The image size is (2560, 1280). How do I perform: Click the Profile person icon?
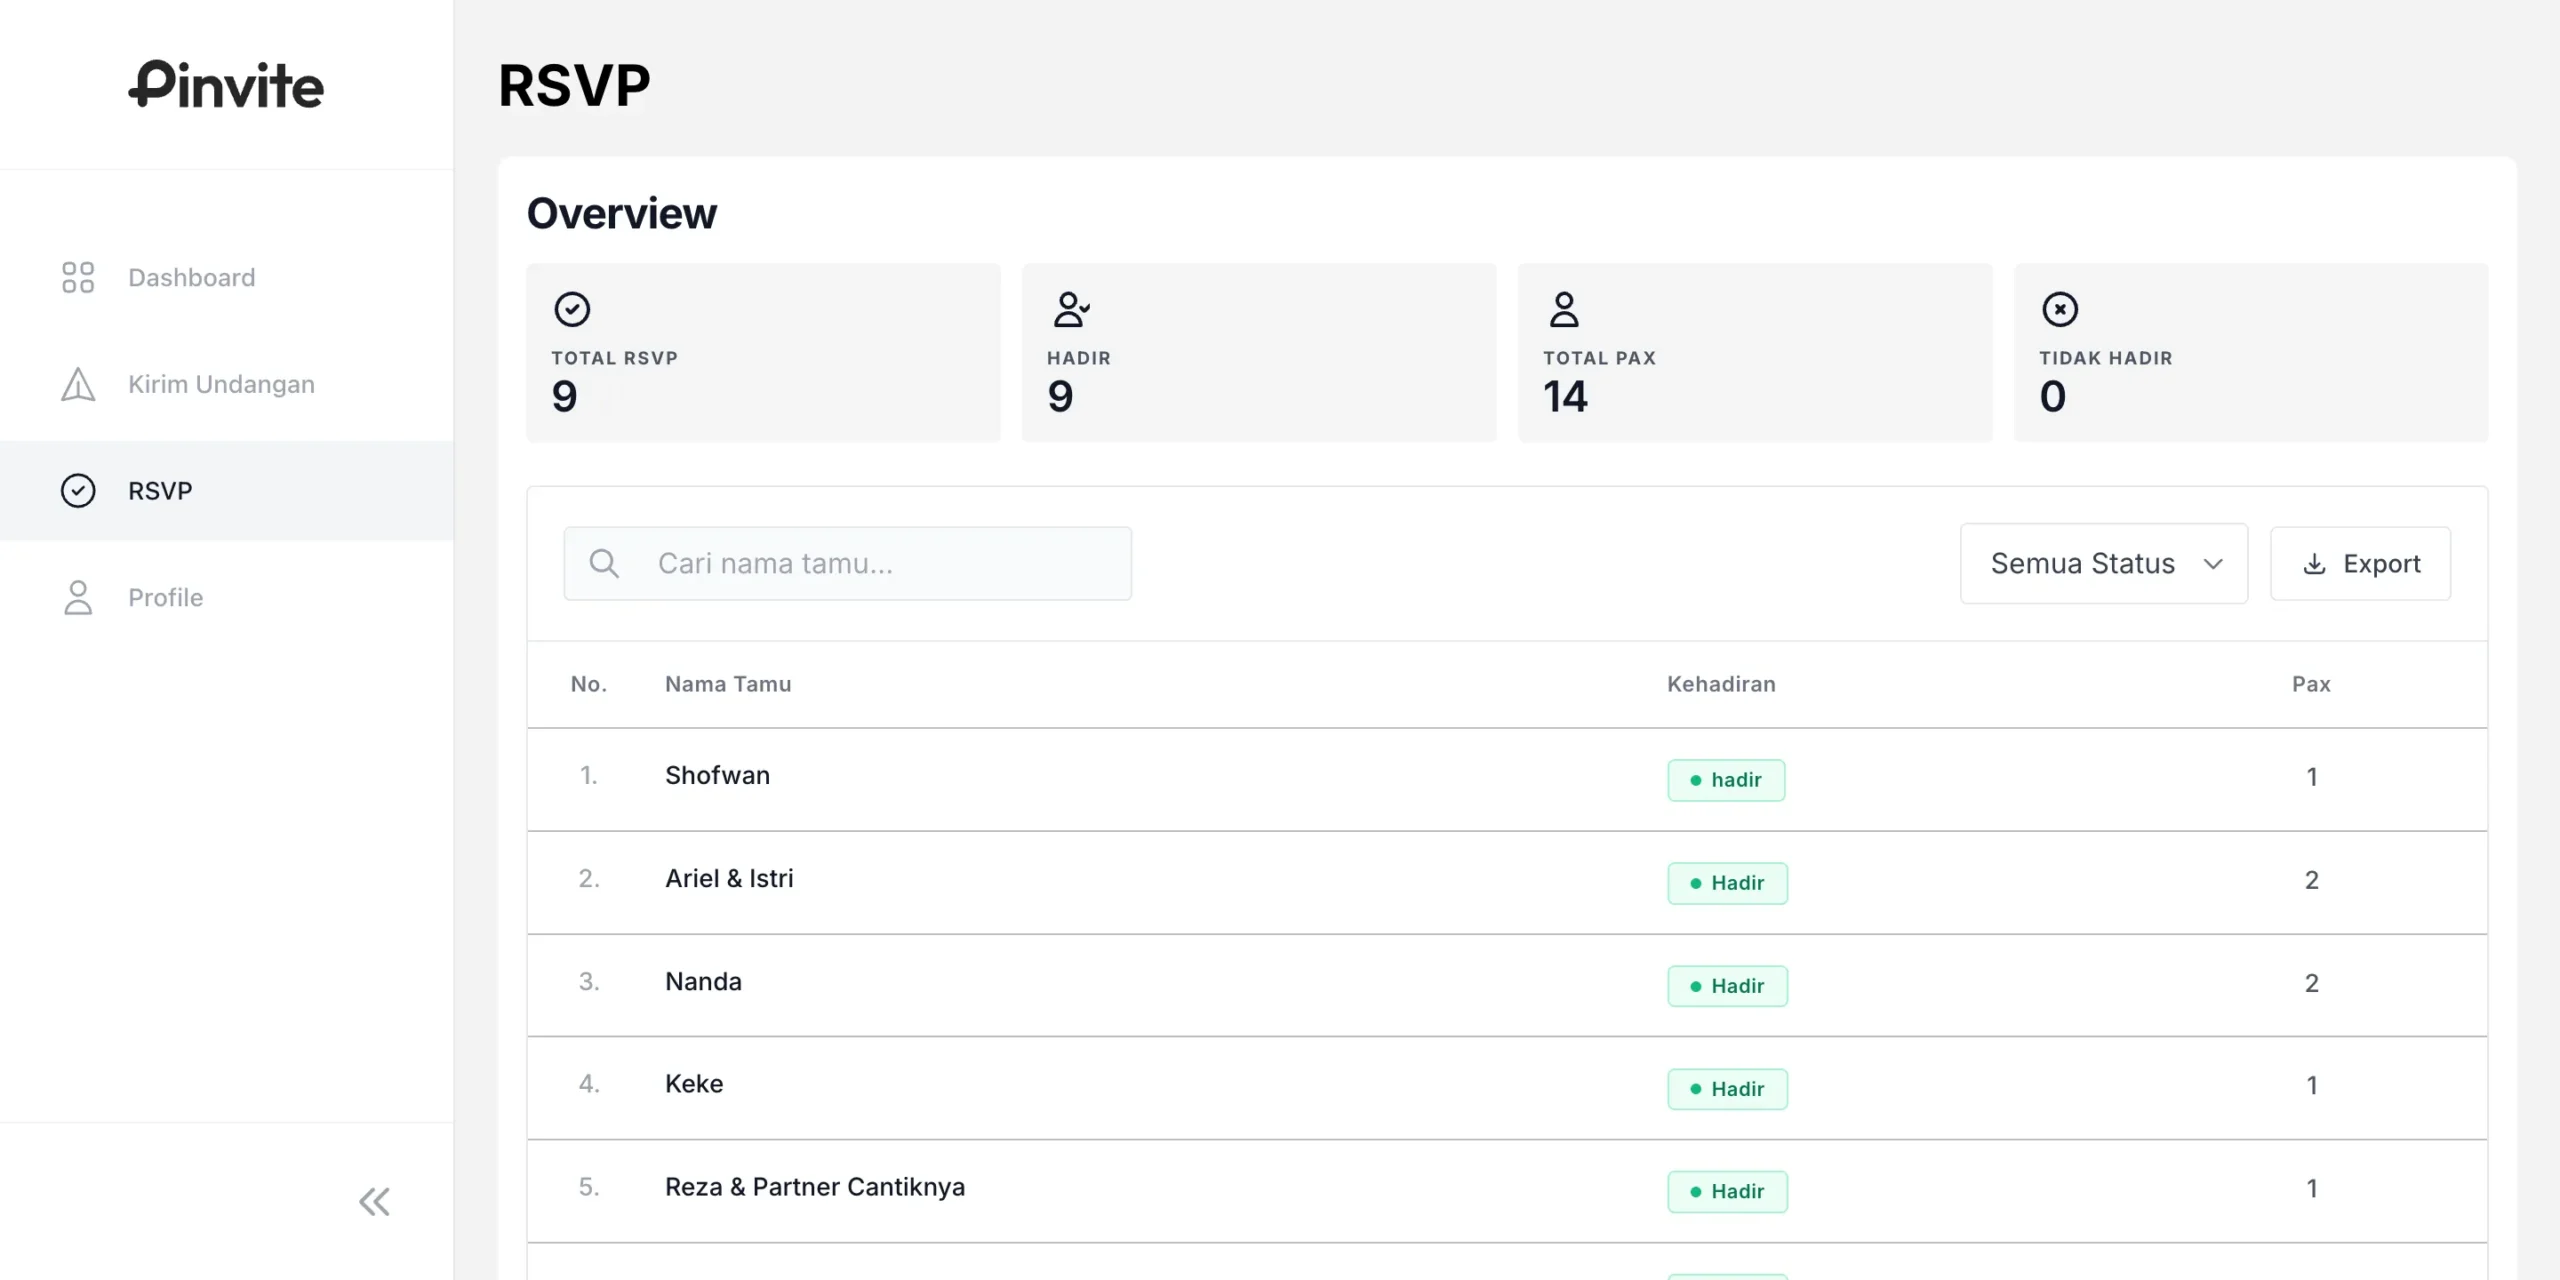click(x=78, y=597)
